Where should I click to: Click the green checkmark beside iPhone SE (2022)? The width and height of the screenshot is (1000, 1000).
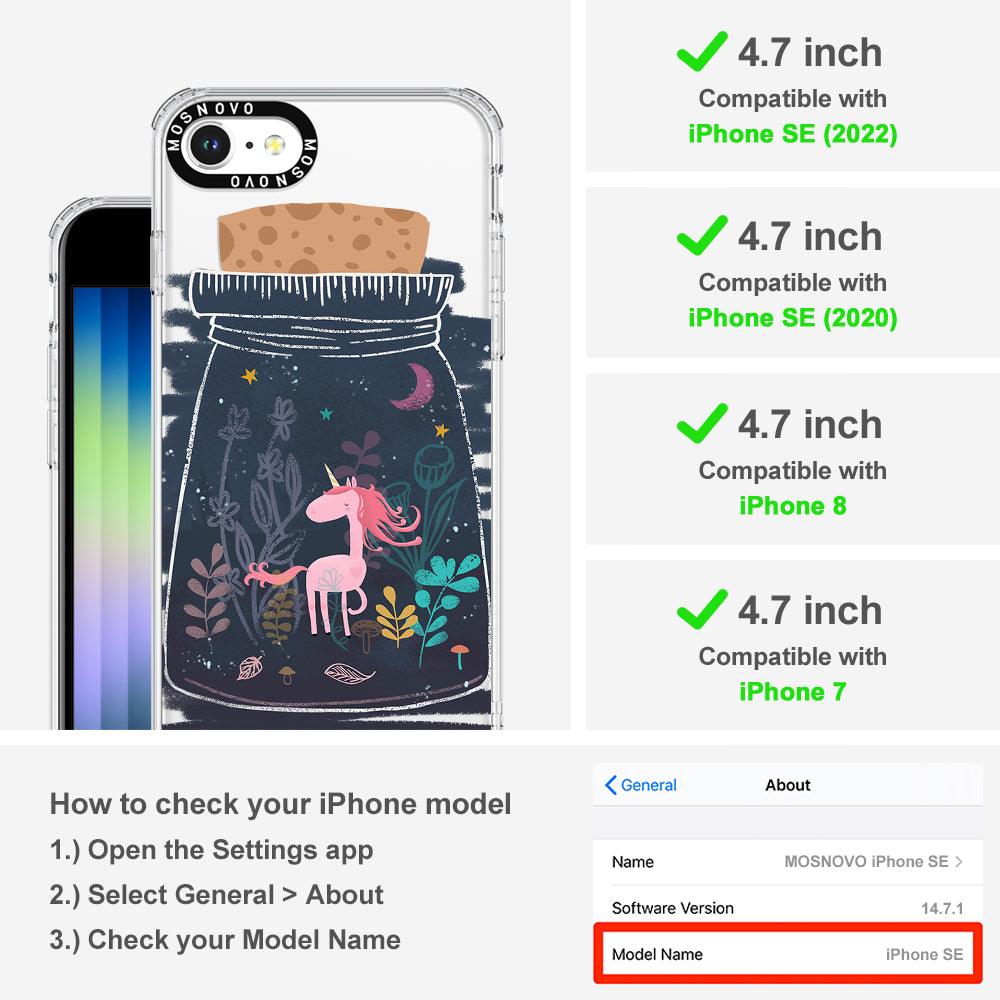(702, 51)
